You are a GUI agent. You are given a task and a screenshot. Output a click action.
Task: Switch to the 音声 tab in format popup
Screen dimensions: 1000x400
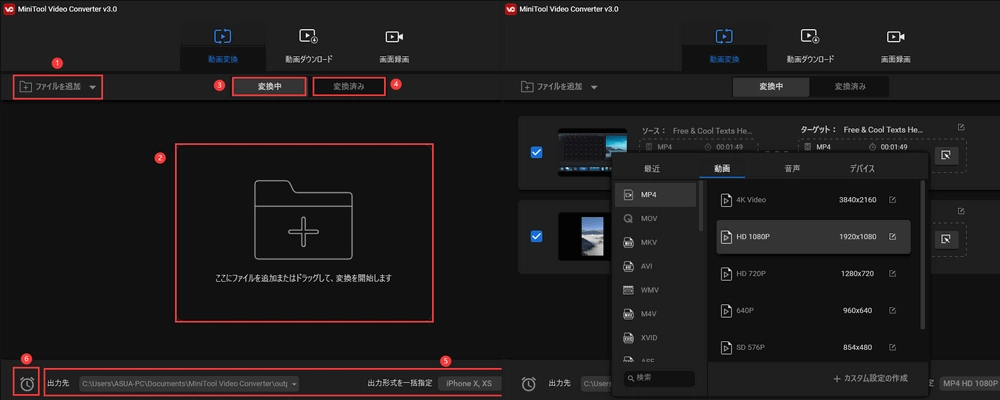coord(791,168)
